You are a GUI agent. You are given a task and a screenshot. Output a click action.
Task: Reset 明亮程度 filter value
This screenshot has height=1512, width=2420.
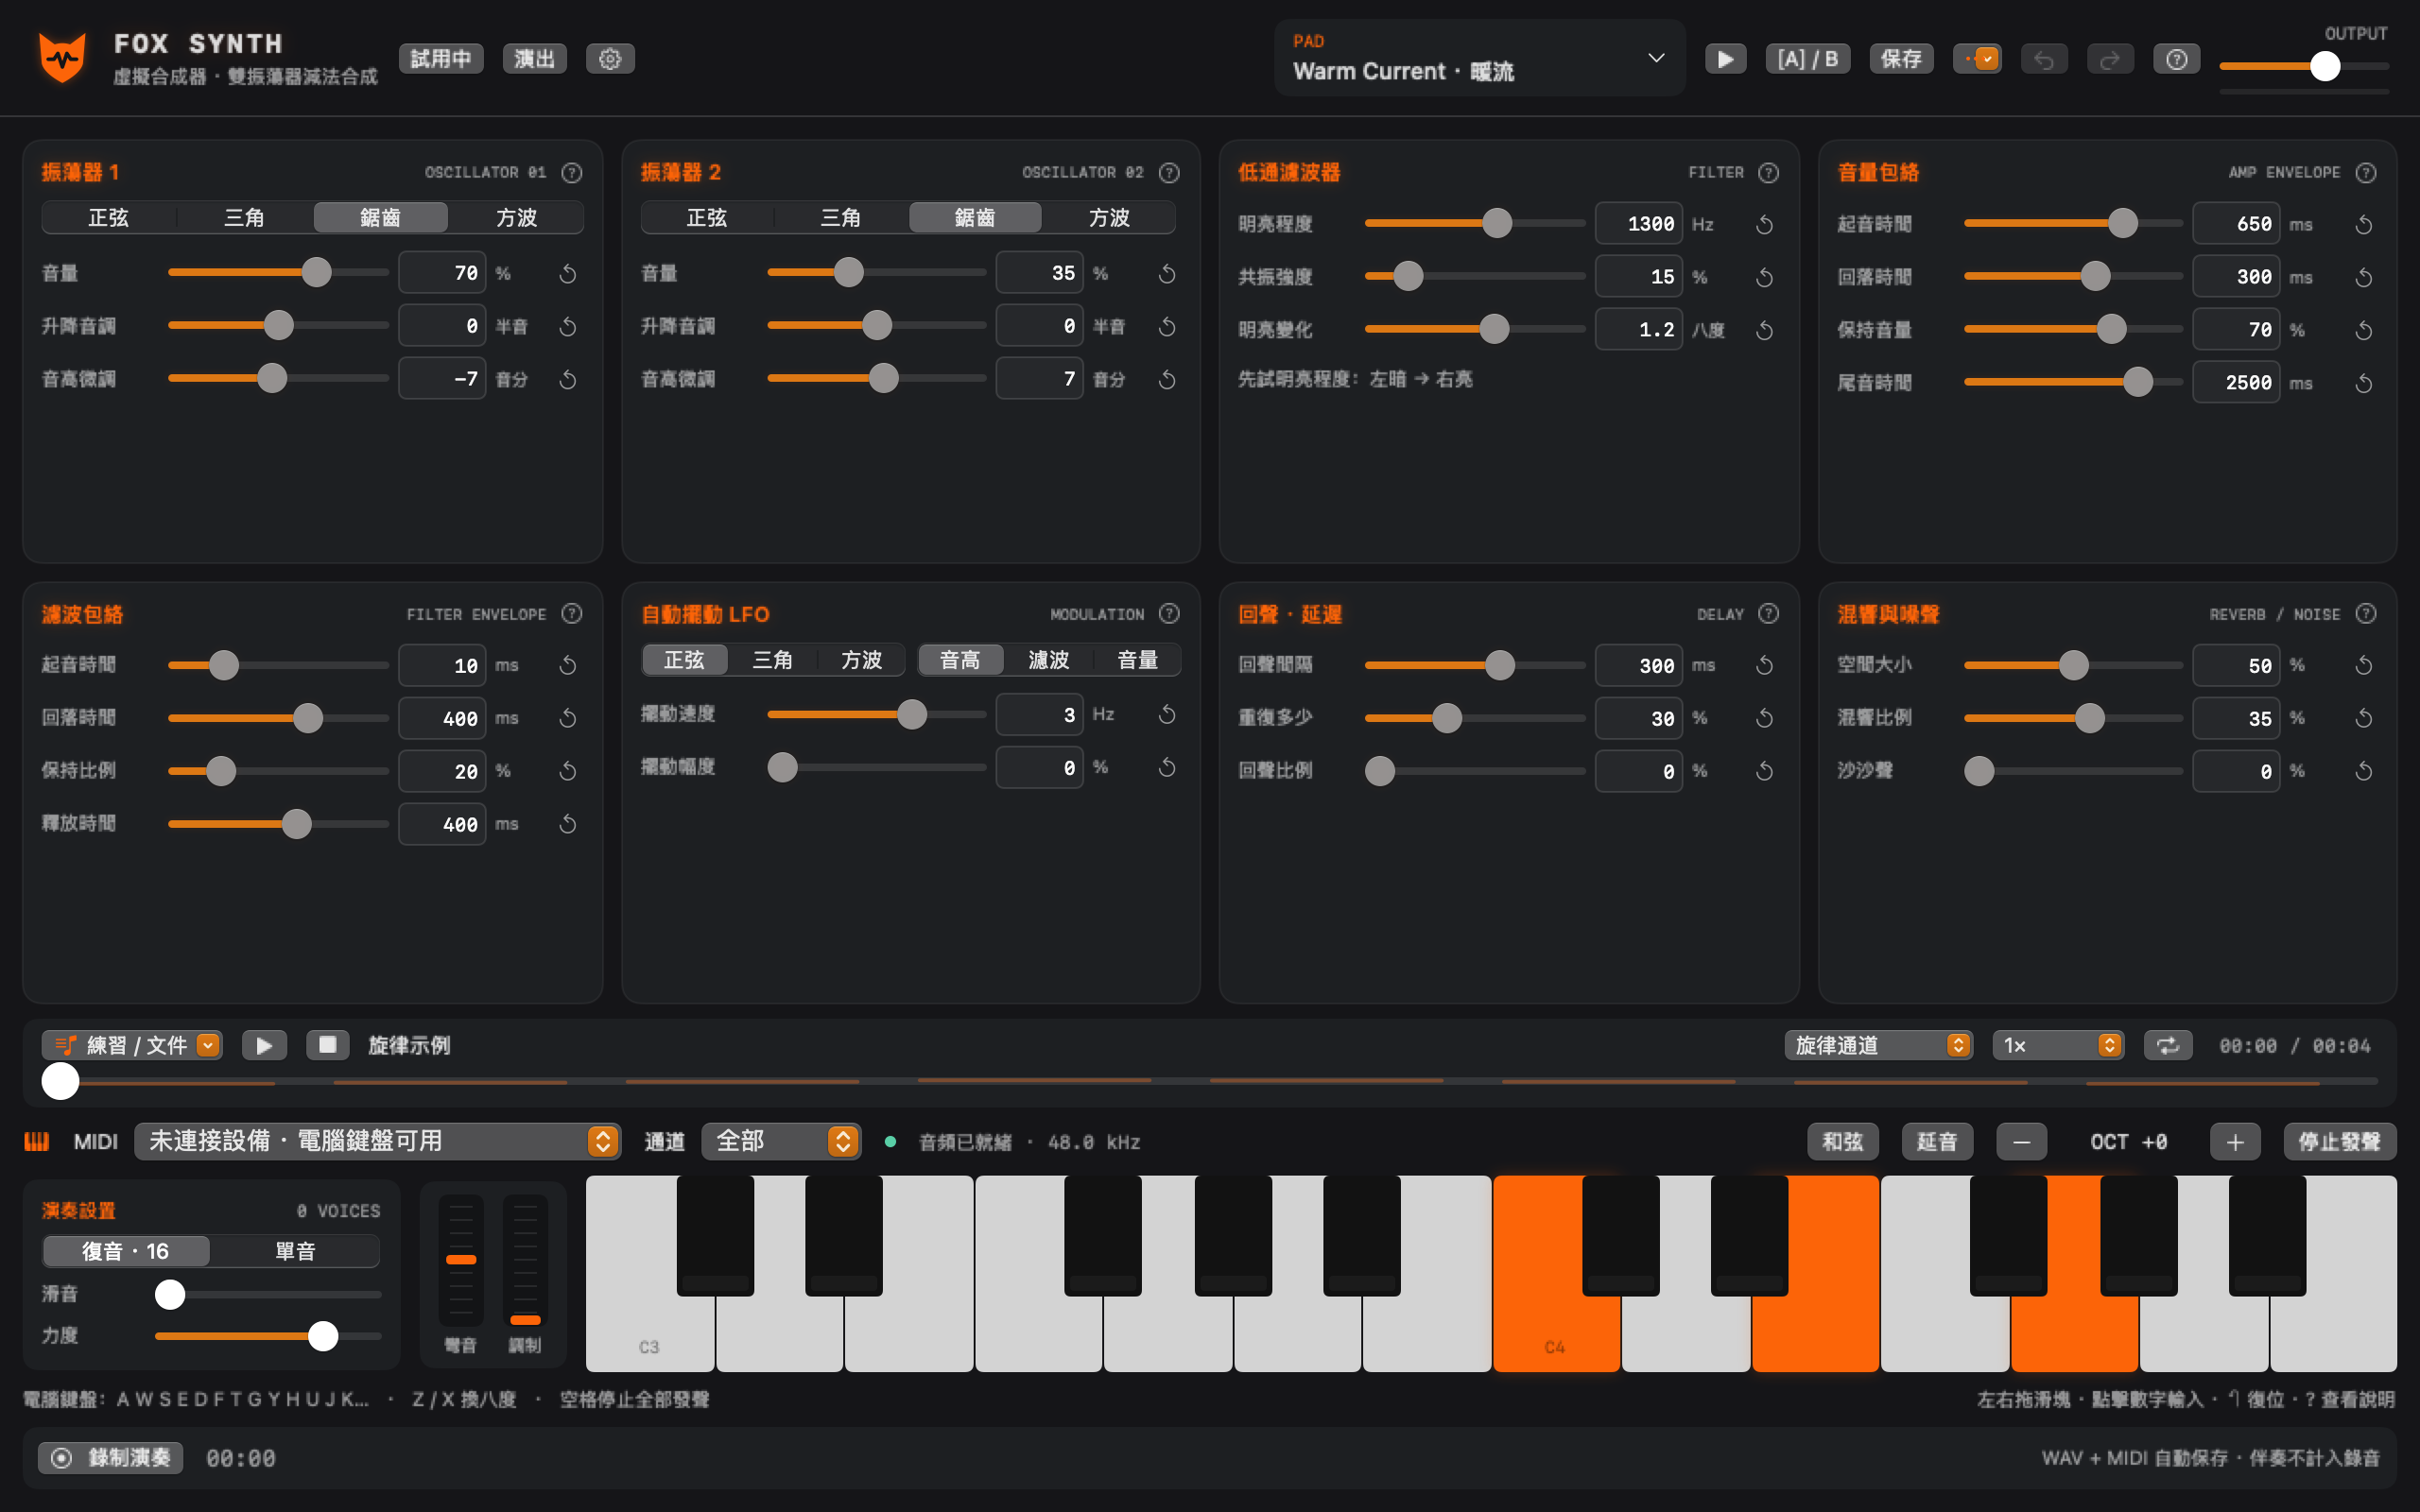1764,224
